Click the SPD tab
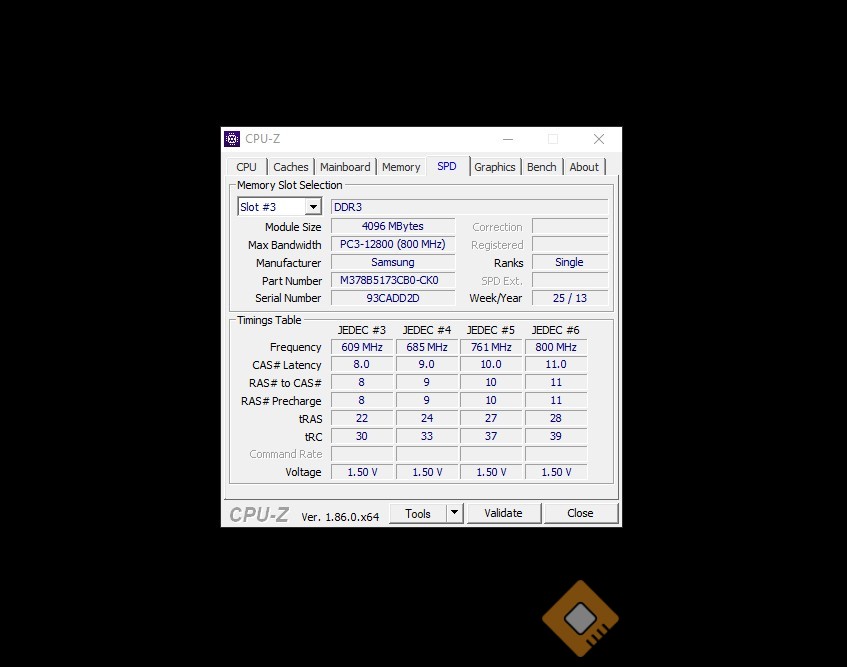847x667 pixels. (447, 166)
